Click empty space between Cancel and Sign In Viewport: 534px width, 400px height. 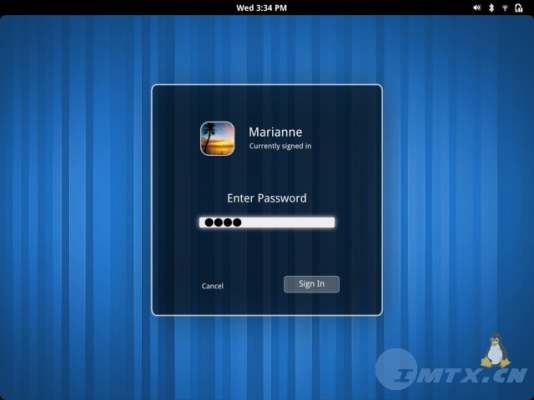coord(254,285)
